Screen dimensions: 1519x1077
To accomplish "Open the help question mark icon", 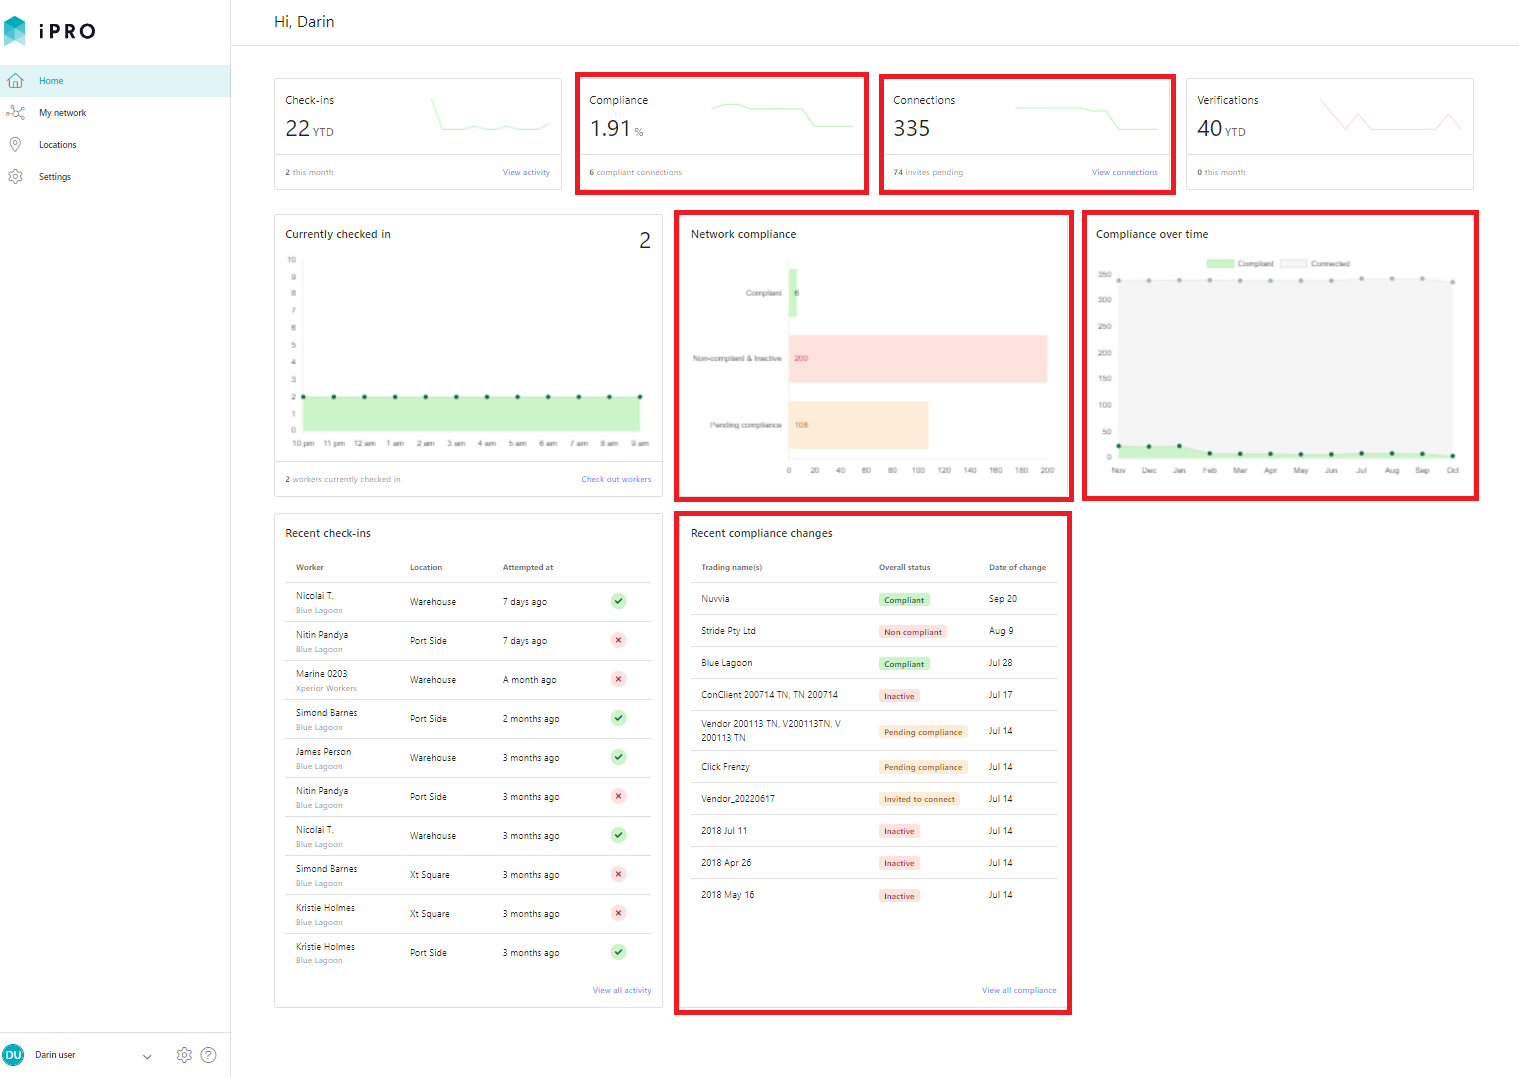I will pyautogui.click(x=208, y=1055).
